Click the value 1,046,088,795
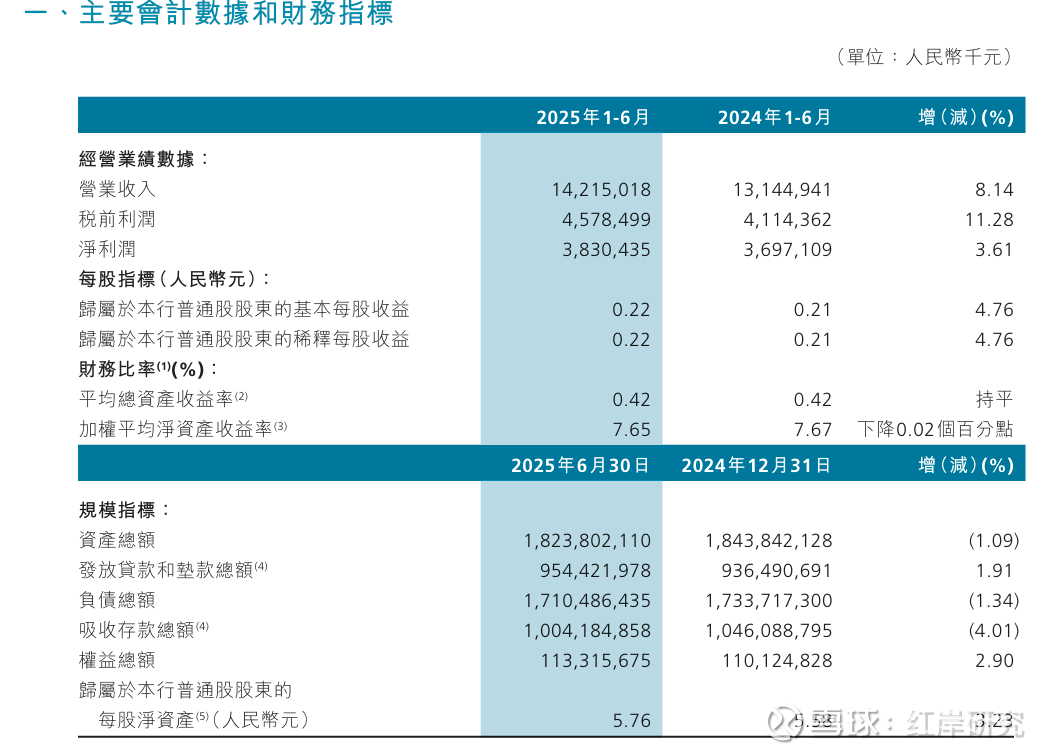 [x=768, y=631]
